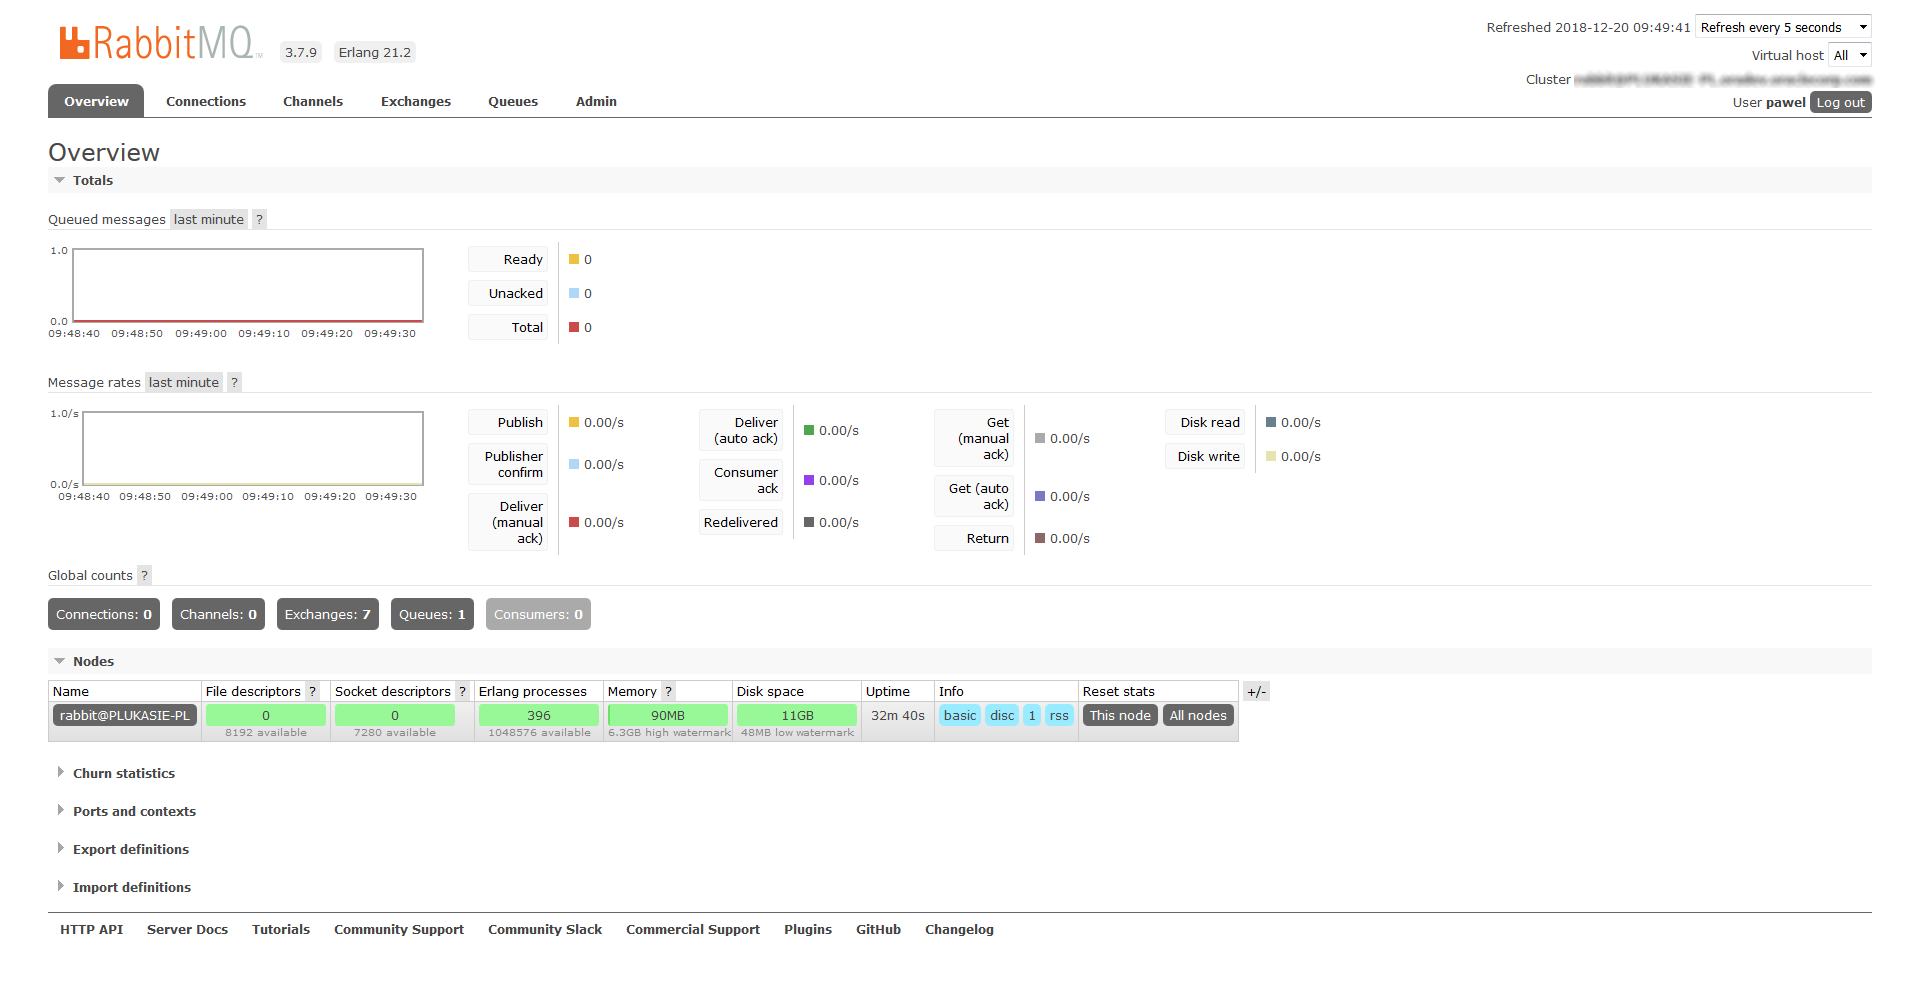The height and width of the screenshot is (1006, 1920).
Task: Open the Exchanges tab
Action: point(416,101)
